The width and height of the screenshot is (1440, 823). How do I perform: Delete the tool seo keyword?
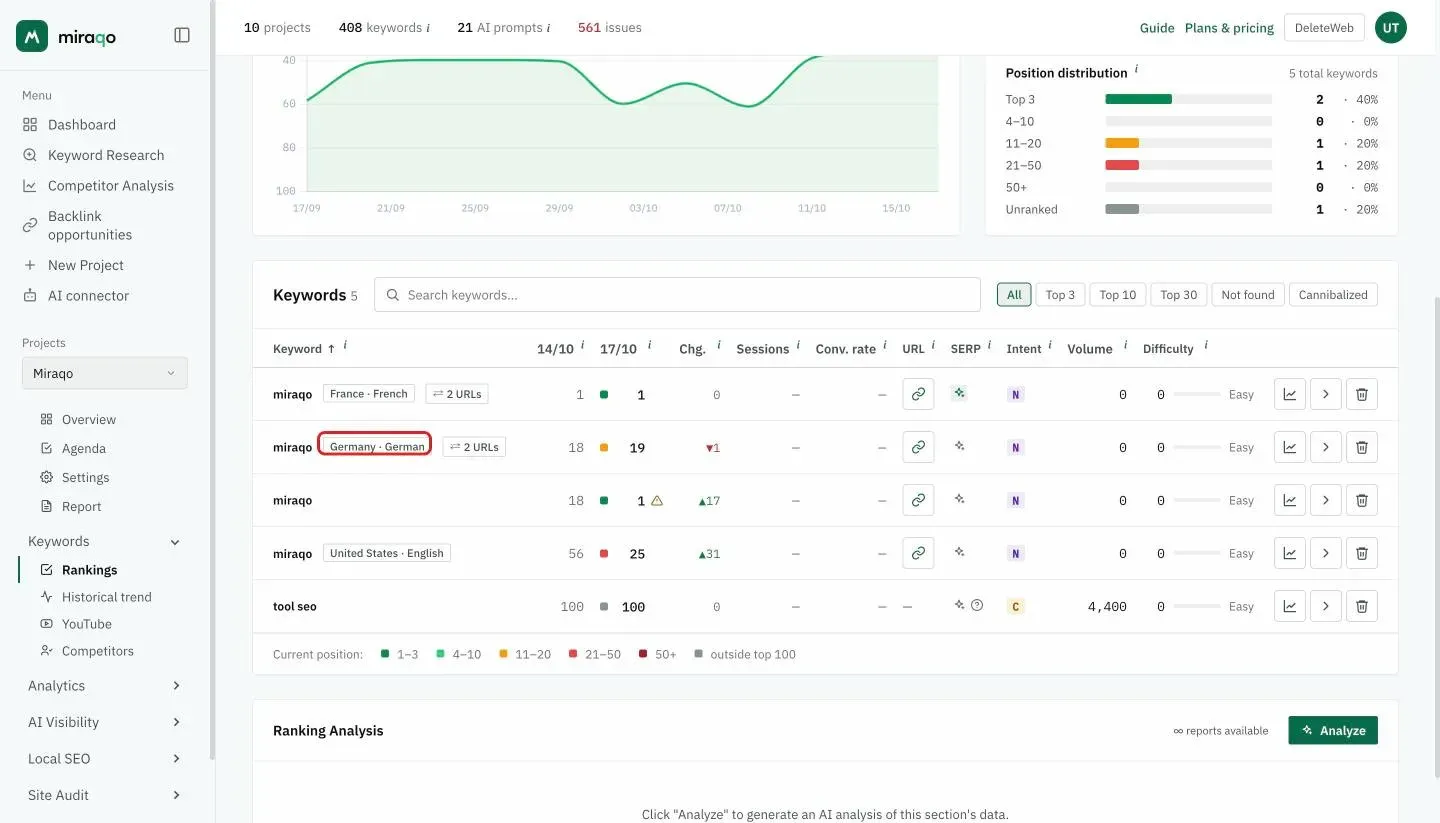tap(1362, 606)
